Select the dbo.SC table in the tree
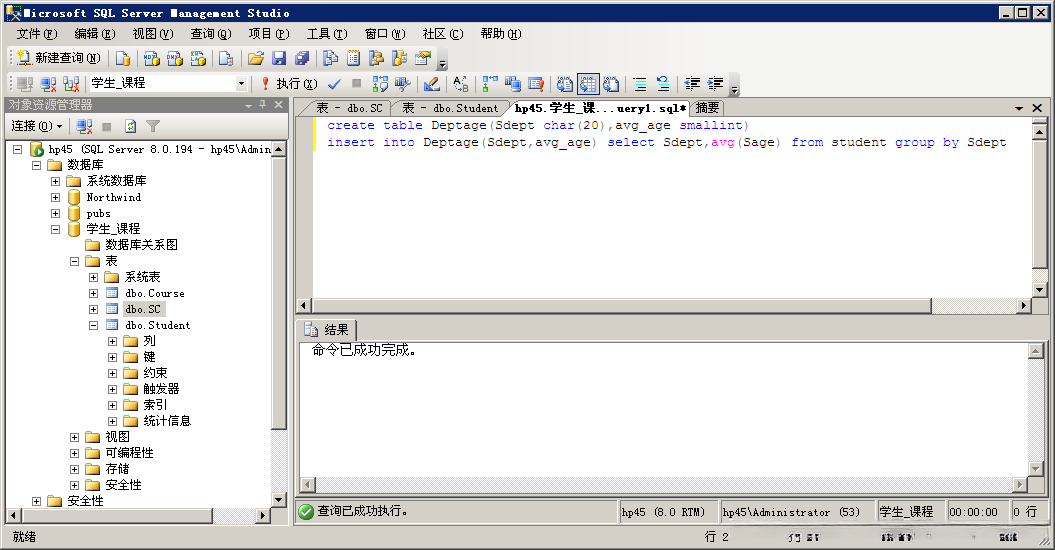Viewport: 1055px width, 550px height. tap(143, 310)
